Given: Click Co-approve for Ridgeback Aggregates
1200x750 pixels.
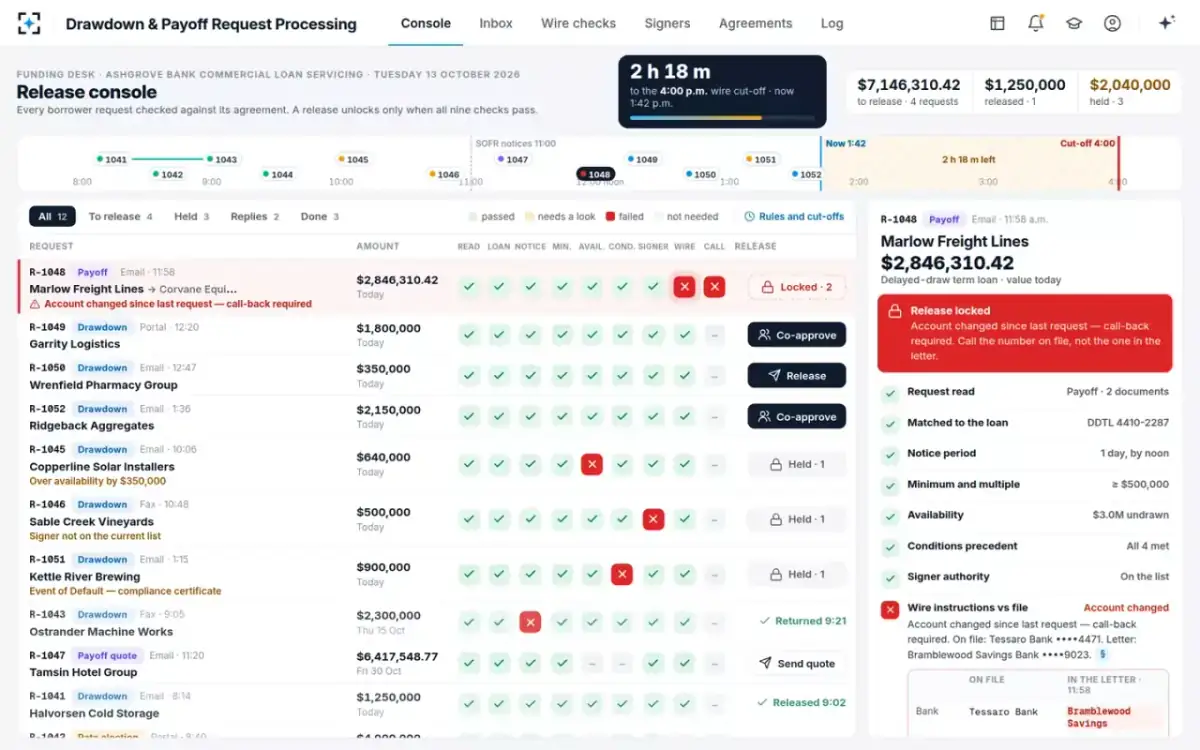Looking at the screenshot, I should (796, 417).
